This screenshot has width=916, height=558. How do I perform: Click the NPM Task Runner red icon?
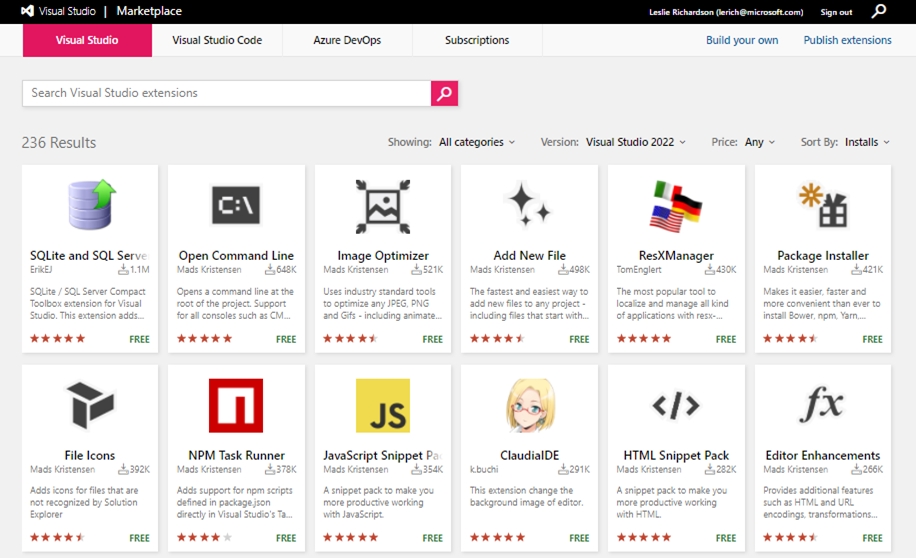click(x=236, y=405)
